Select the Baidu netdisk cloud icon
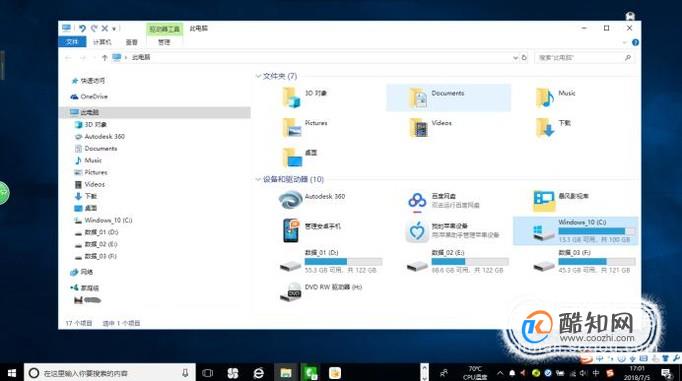 [417, 201]
